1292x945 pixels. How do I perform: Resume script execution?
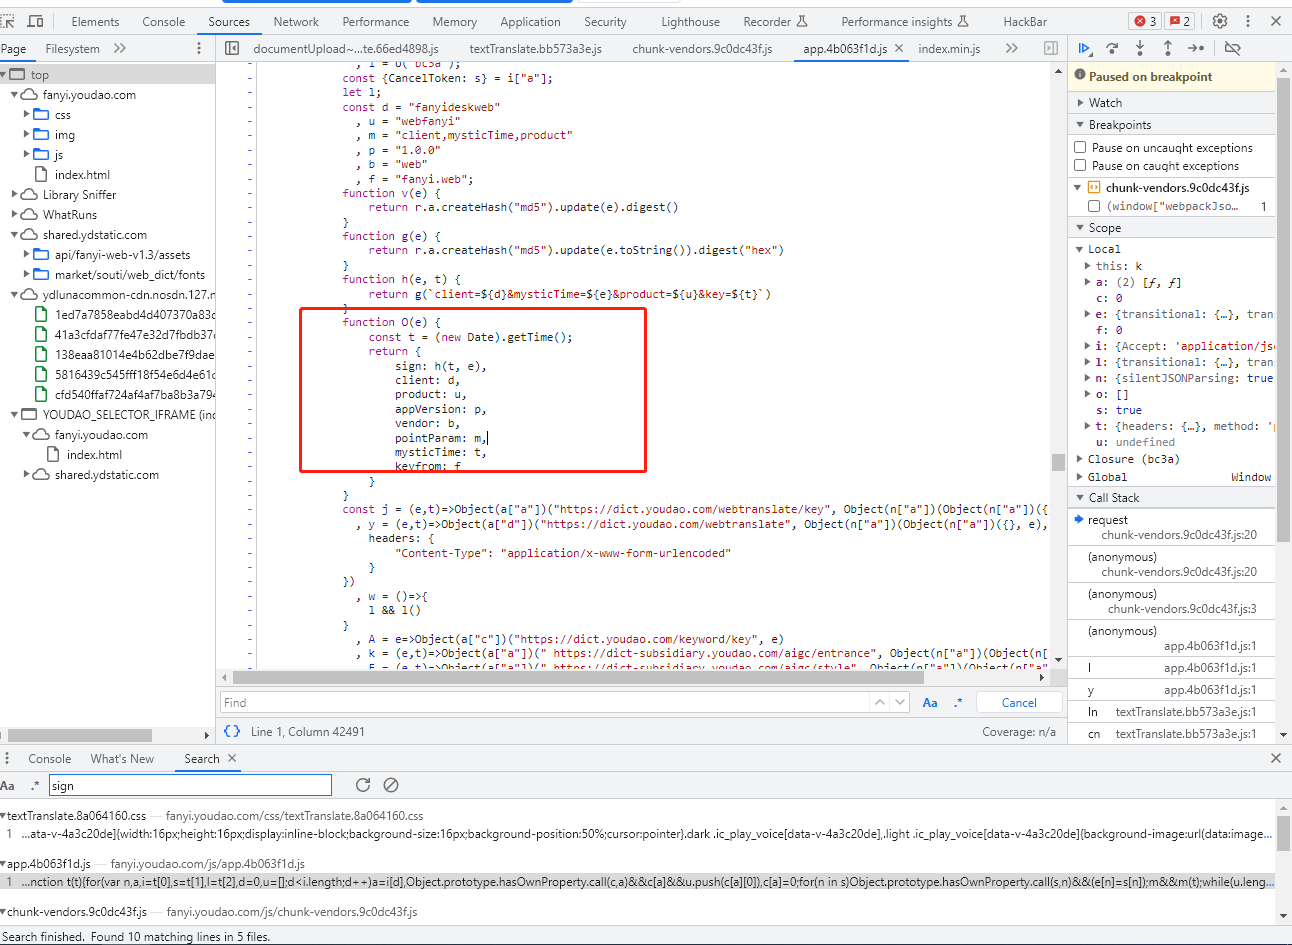coord(1085,48)
